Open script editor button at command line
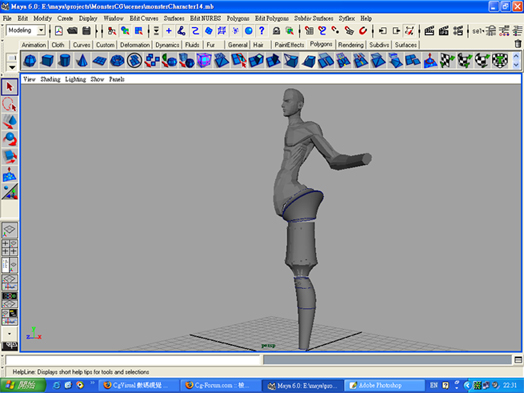 518,360
